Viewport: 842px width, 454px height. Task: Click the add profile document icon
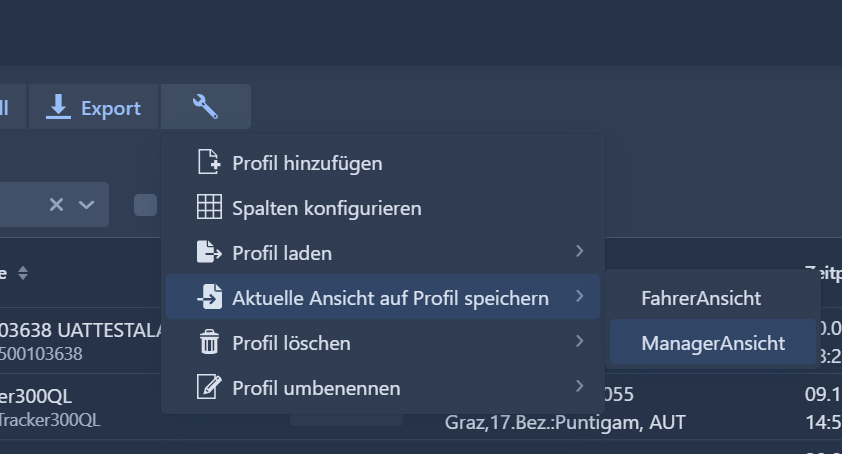coord(208,162)
